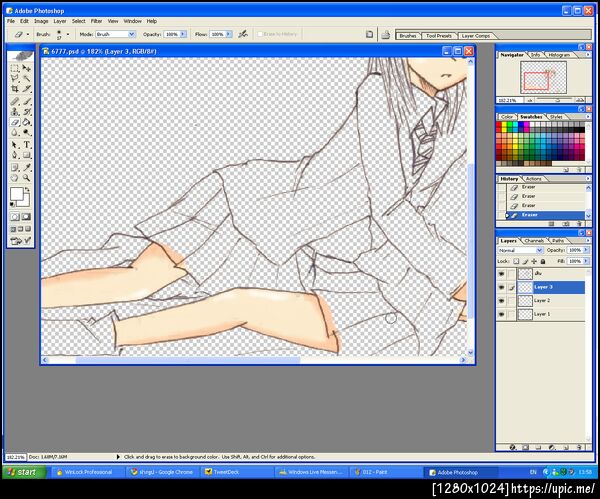
Task: Toggle lock all for layer
Action: coord(543,261)
